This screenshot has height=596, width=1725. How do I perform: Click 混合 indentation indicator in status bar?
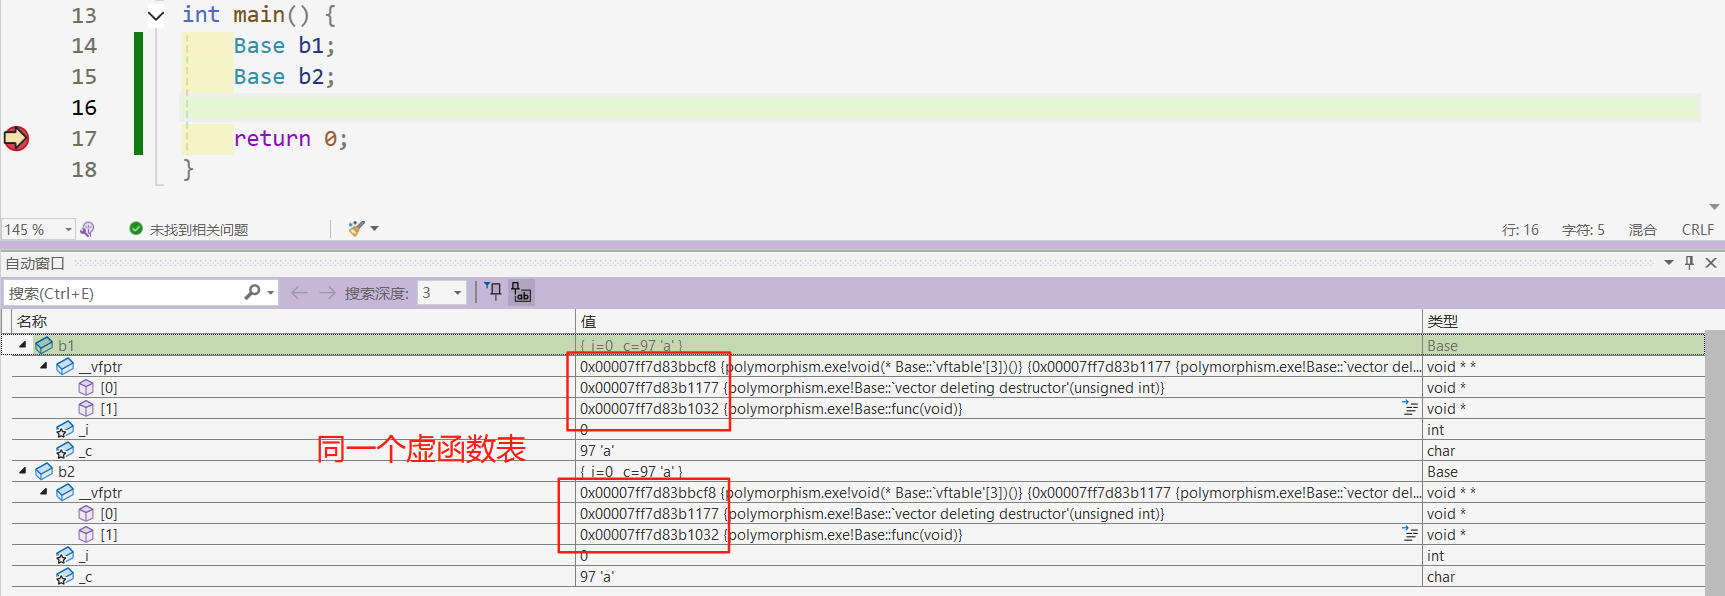1642,230
